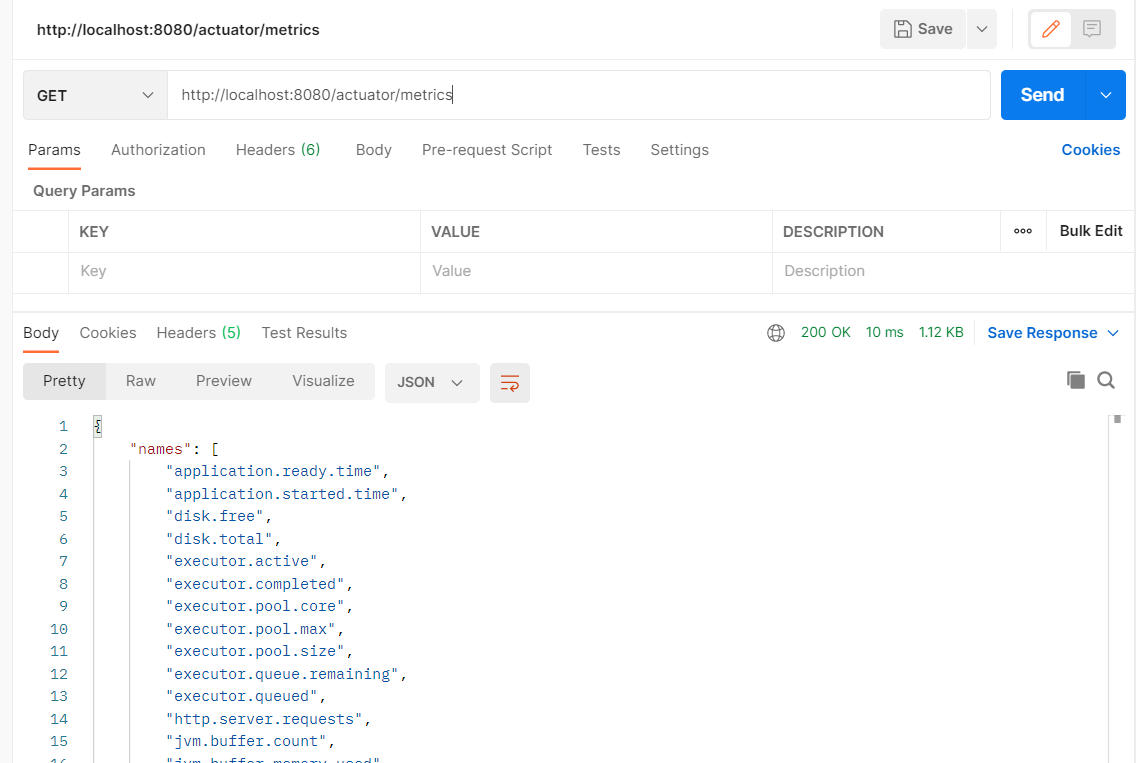Click the Send button
Image resolution: width=1141 pixels, height=763 pixels.
(1041, 95)
